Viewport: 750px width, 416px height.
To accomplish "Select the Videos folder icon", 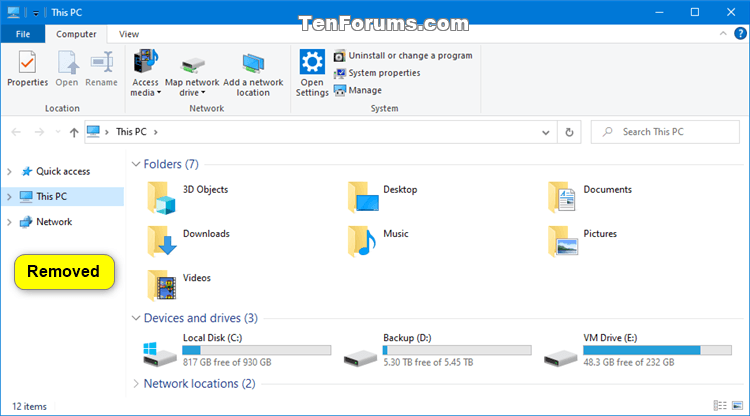I will point(162,285).
